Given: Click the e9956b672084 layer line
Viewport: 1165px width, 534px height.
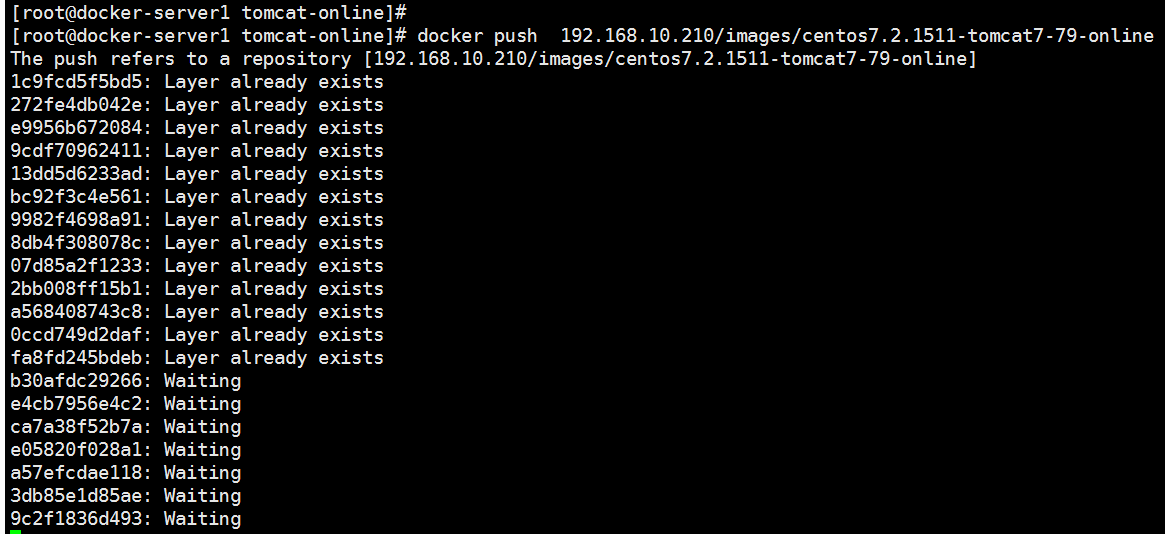Looking at the screenshot, I should click(197, 128).
